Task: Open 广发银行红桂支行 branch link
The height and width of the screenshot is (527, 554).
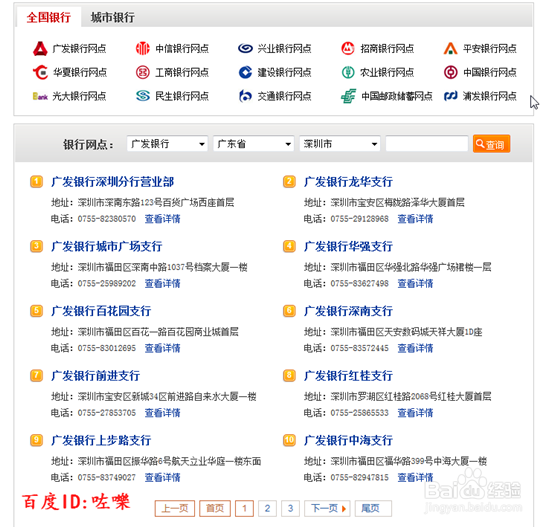Action: pyautogui.click(x=348, y=376)
